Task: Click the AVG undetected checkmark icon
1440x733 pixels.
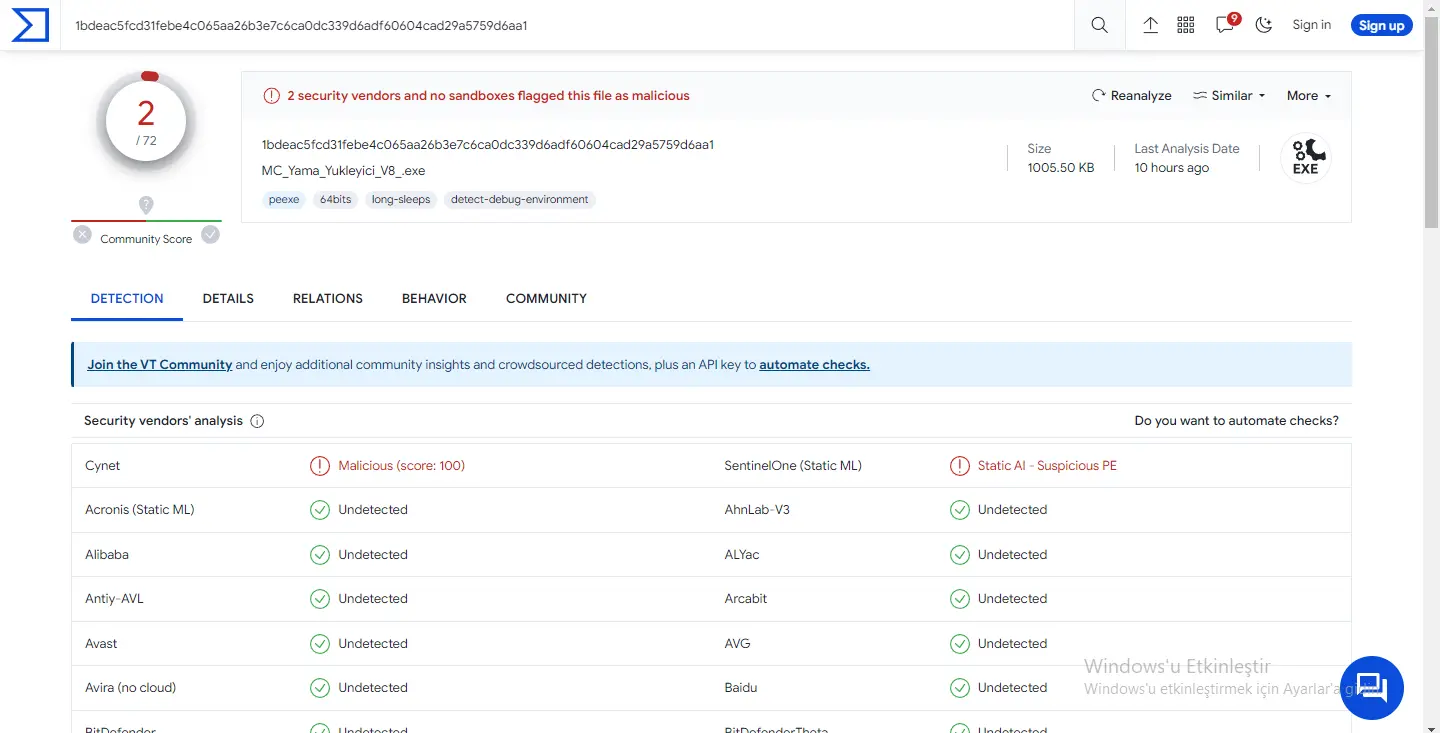Action: tap(960, 644)
